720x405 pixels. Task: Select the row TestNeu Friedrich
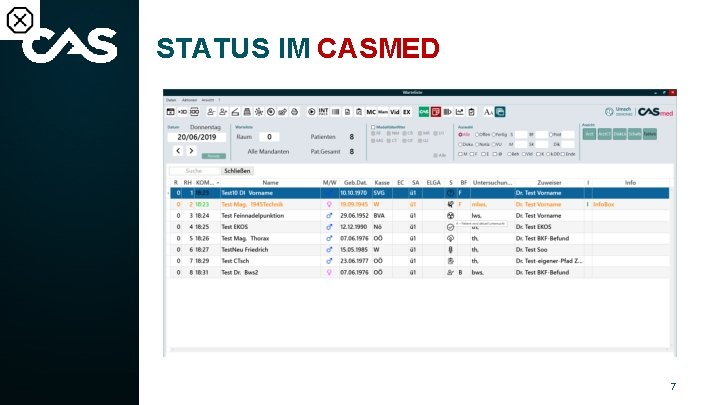(419, 250)
